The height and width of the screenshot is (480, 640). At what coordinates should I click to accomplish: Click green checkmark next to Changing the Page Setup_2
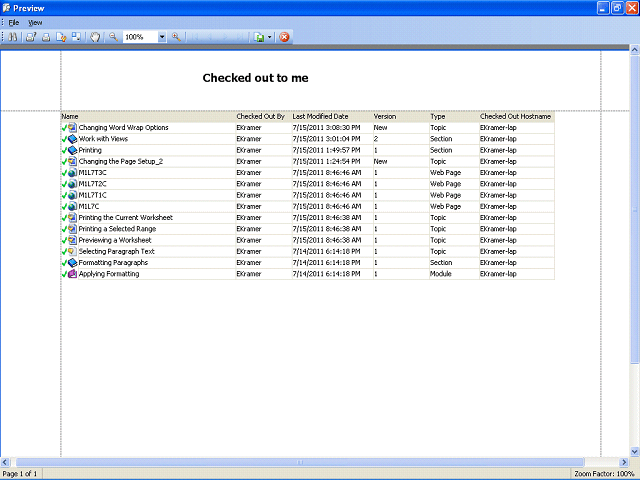[x=64, y=162]
